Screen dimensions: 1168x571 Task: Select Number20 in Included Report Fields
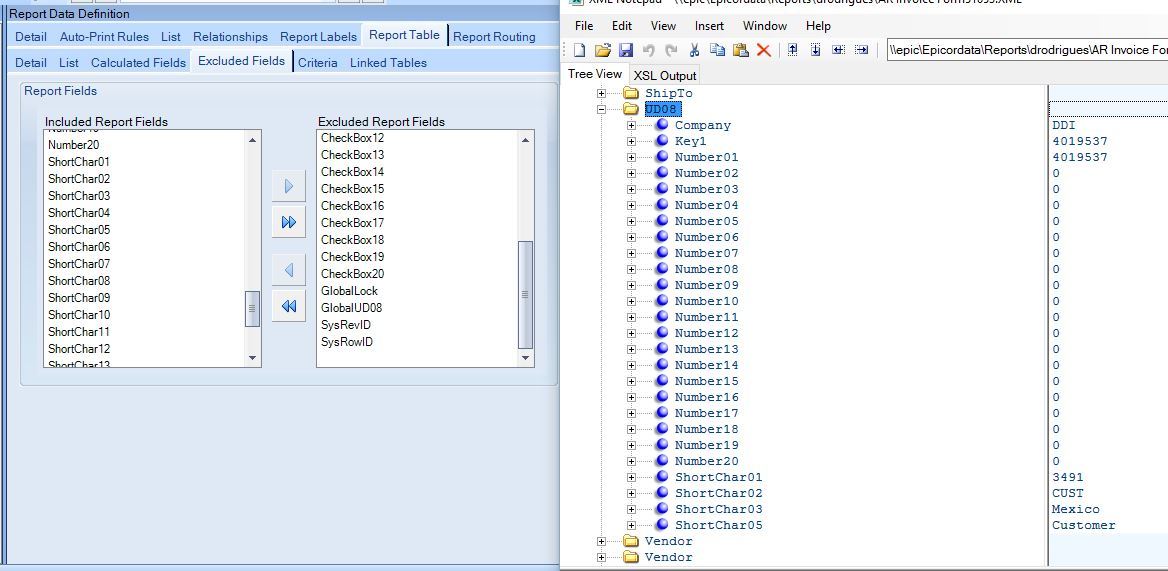point(73,144)
